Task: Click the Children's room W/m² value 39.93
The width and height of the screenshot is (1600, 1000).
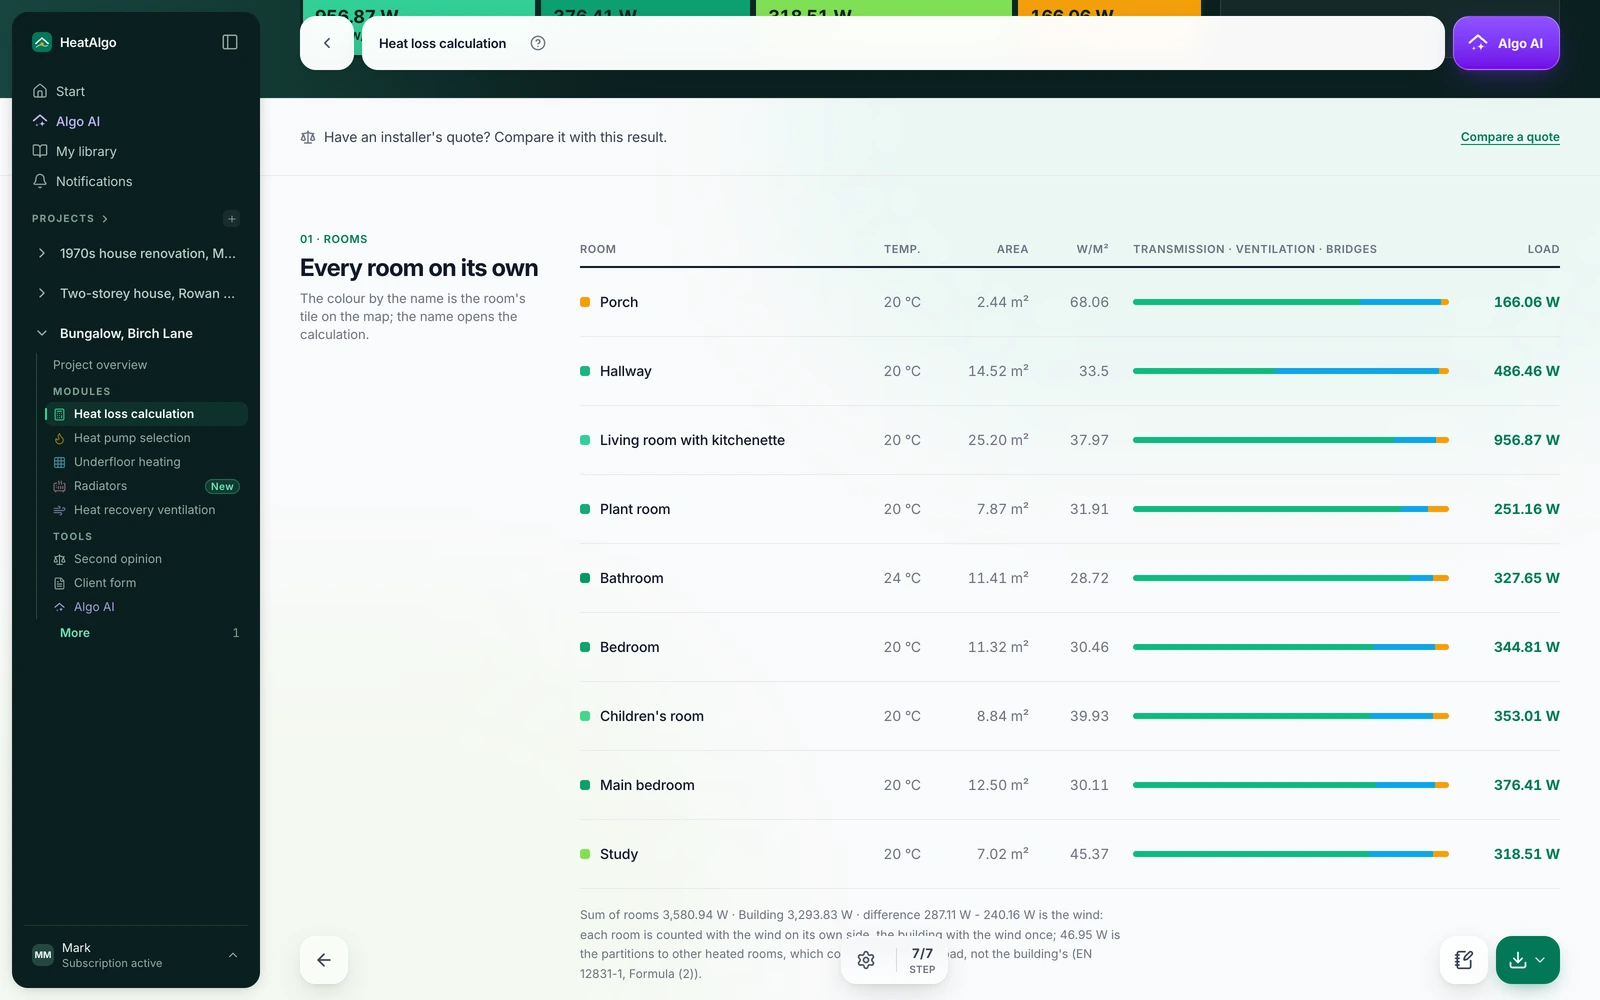Action: [1089, 716]
